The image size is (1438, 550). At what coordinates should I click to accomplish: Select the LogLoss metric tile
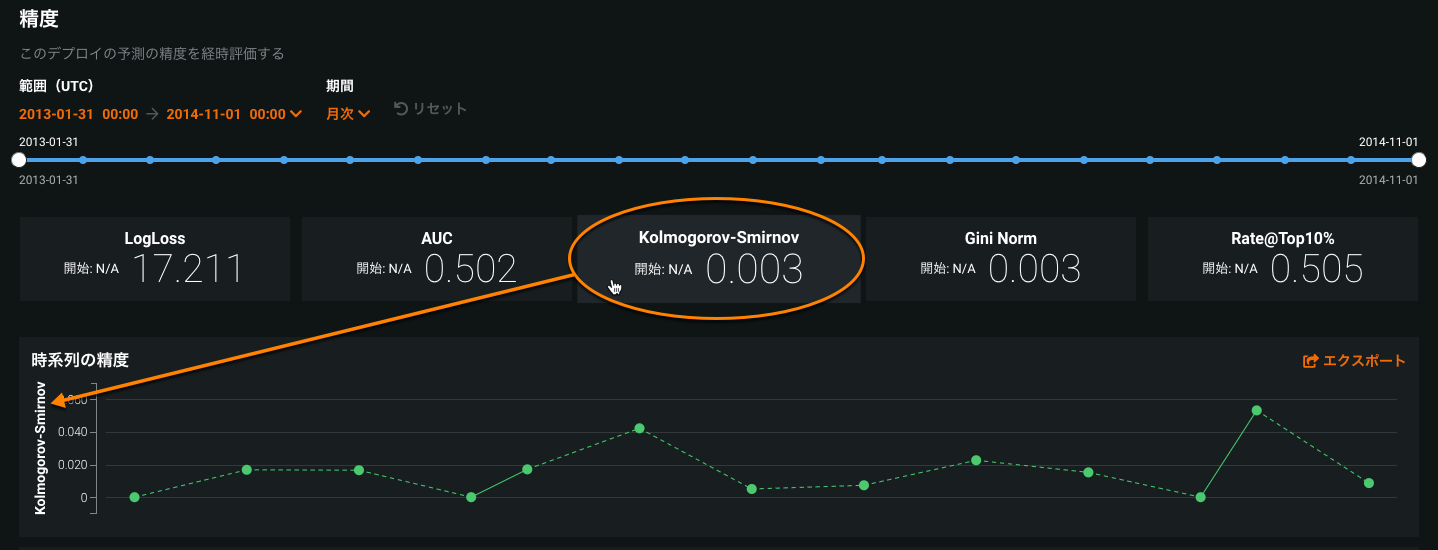point(155,259)
